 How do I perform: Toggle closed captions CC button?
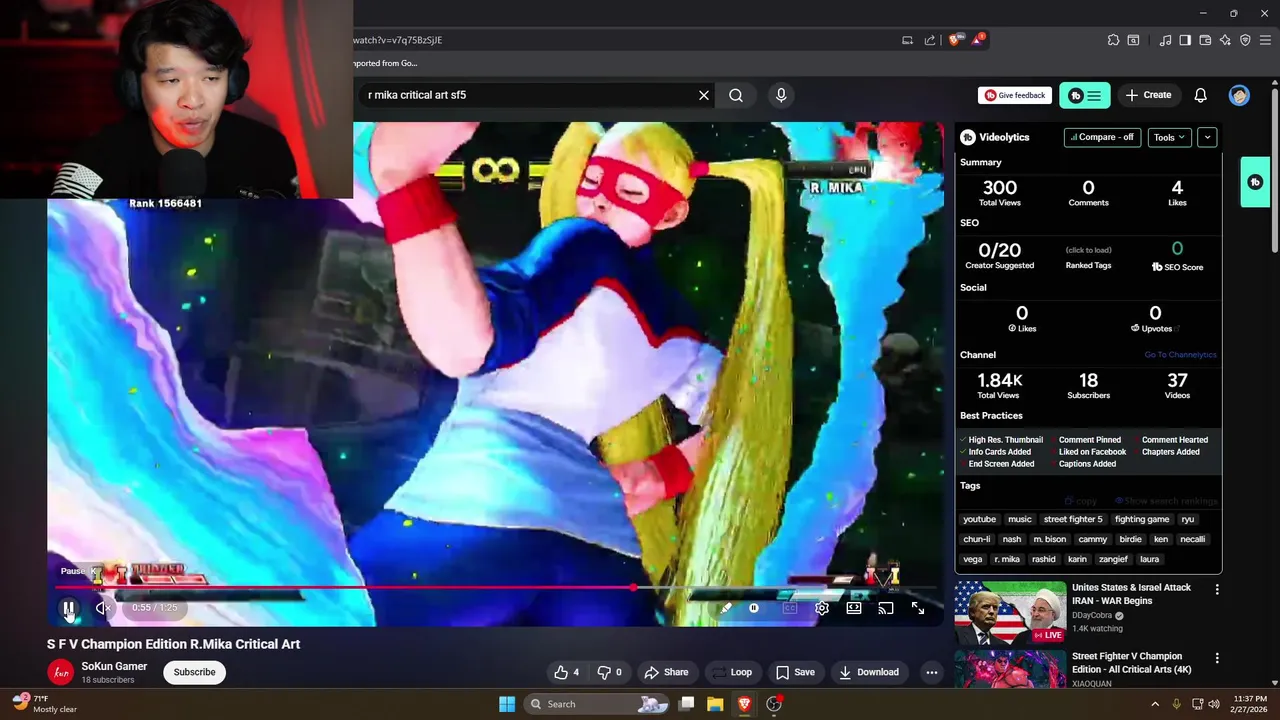(x=790, y=608)
